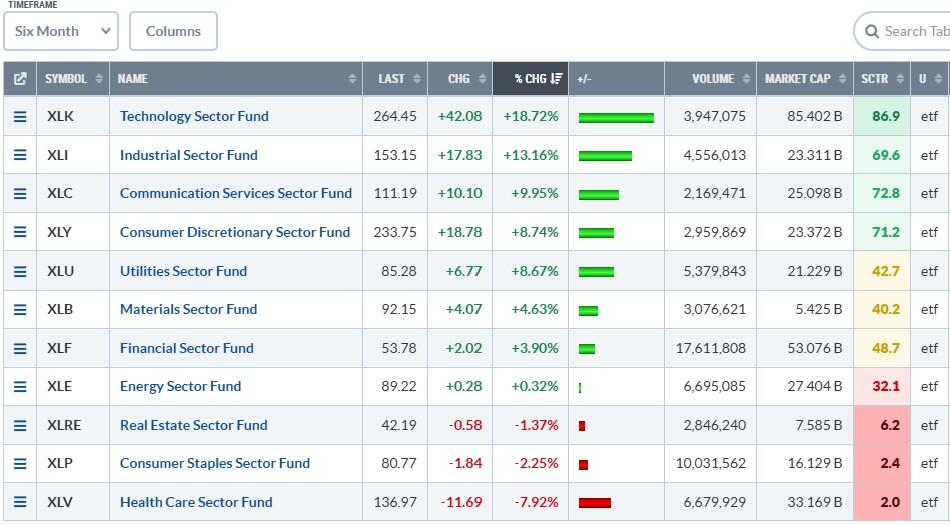Viewport: 950px width, 524px height.
Task: Click the row menu icon beside XLE
Action: click(x=19, y=387)
